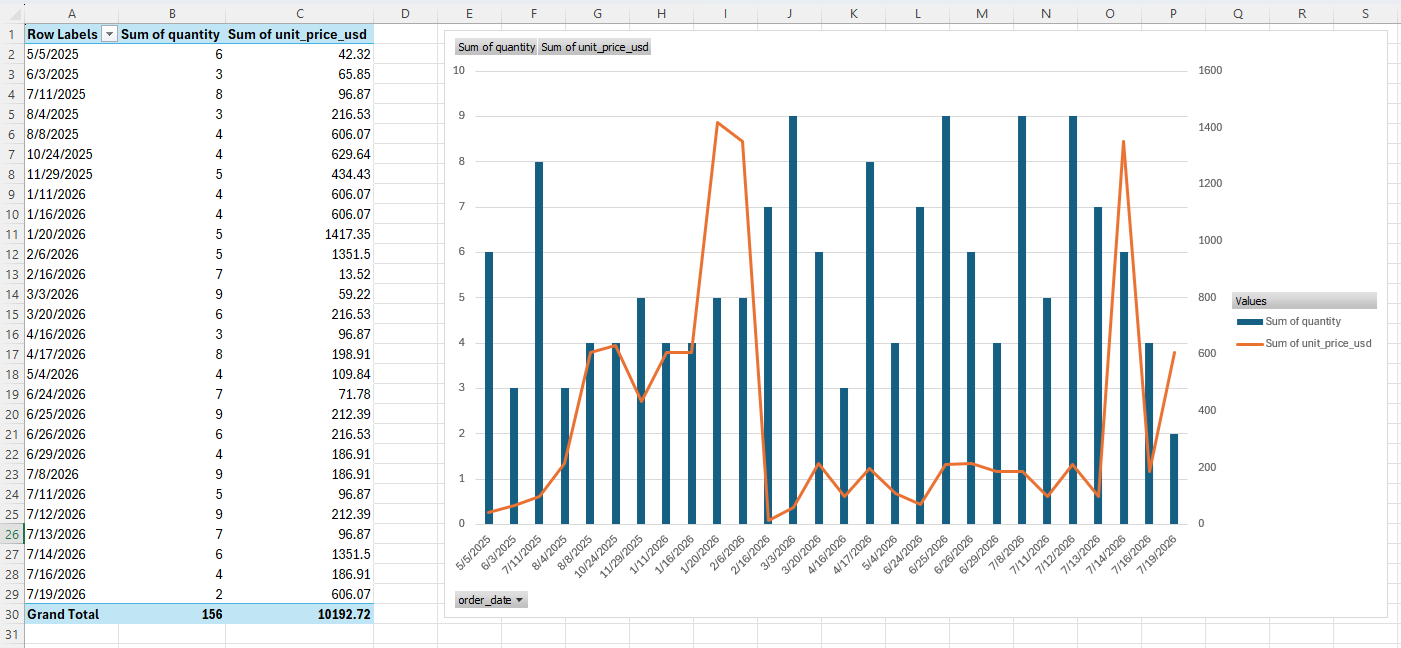1401x648 pixels.
Task: Click the Sum of quantity chart field button
Action: (496, 47)
